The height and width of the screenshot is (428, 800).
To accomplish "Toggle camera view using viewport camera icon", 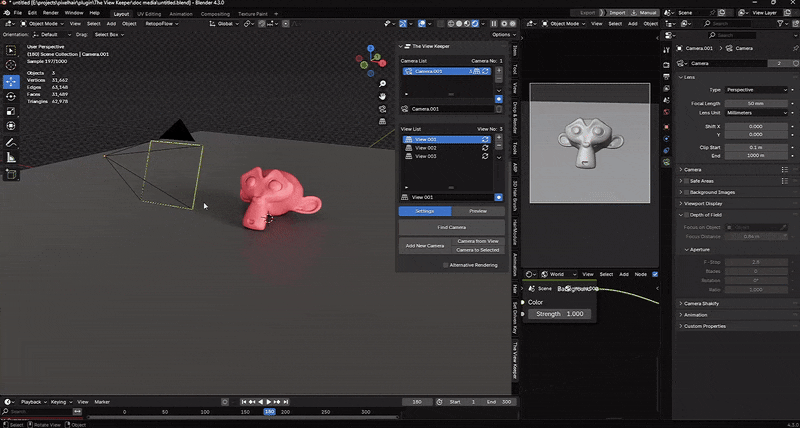I will click(382, 109).
